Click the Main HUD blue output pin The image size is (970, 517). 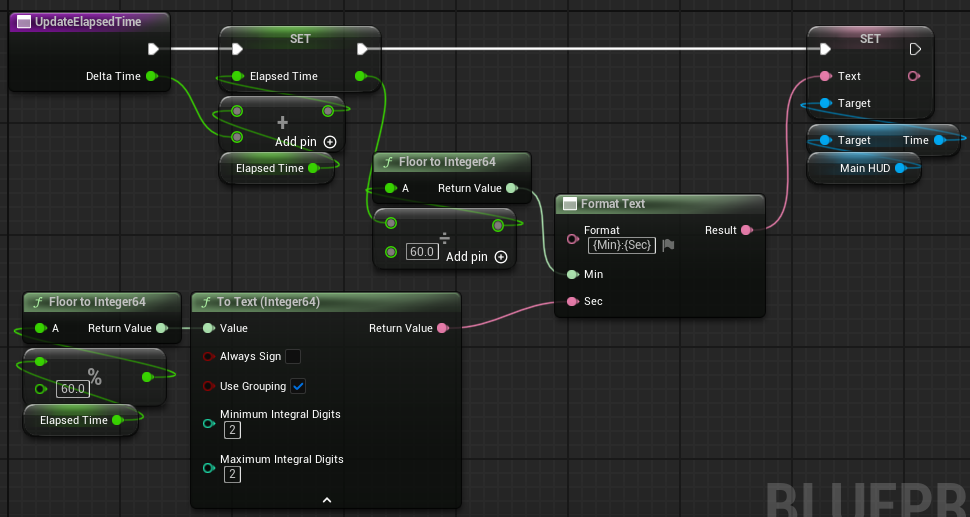click(x=900, y=168)
